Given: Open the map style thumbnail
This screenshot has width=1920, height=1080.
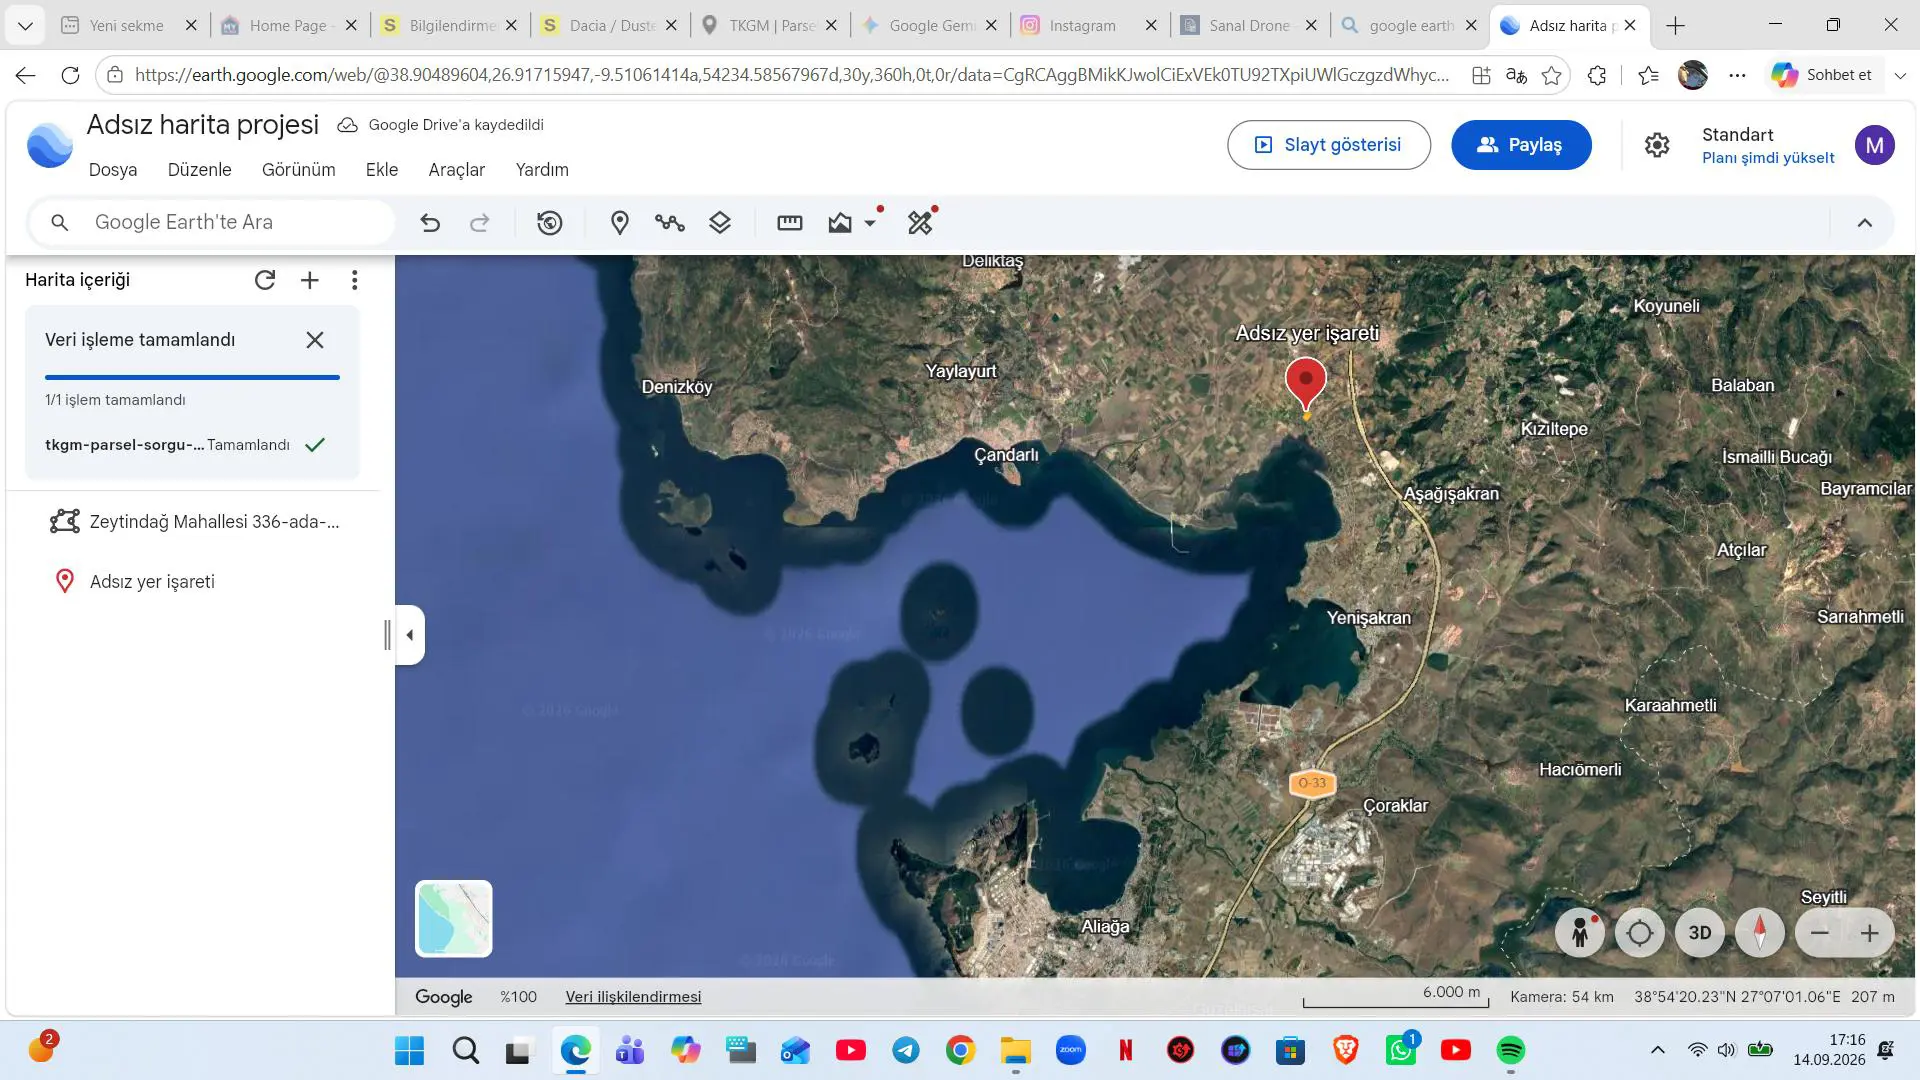Looking at the screenshot, I should click(x=454, y=918).
